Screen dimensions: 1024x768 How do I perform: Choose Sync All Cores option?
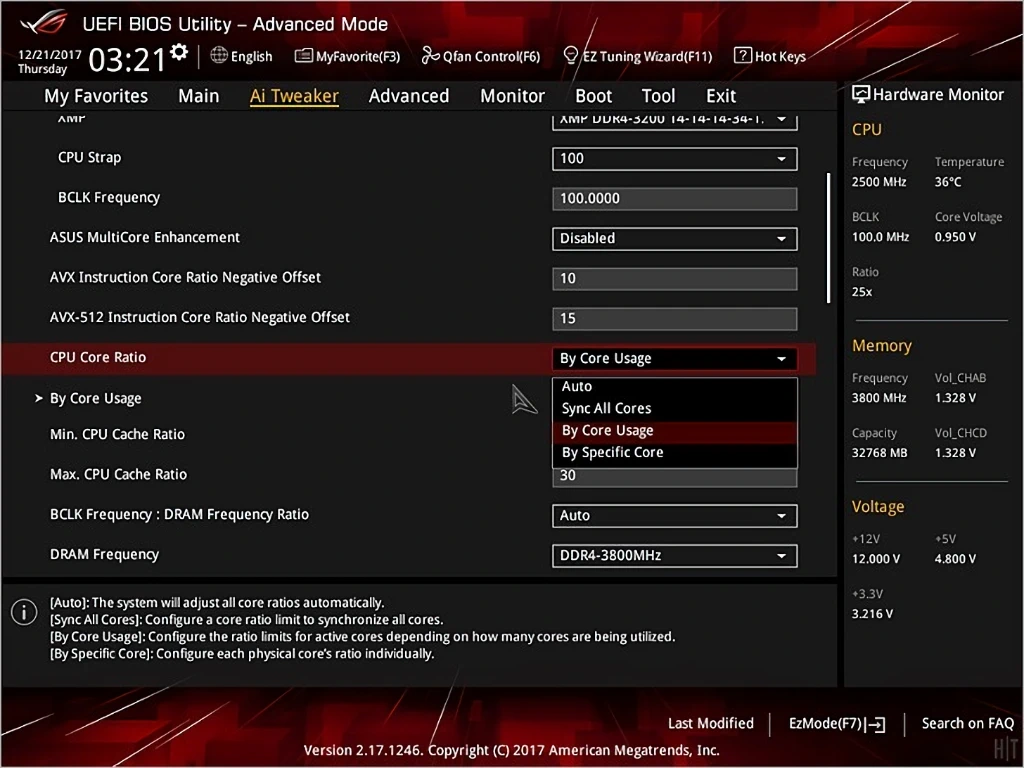coord(675,409)
